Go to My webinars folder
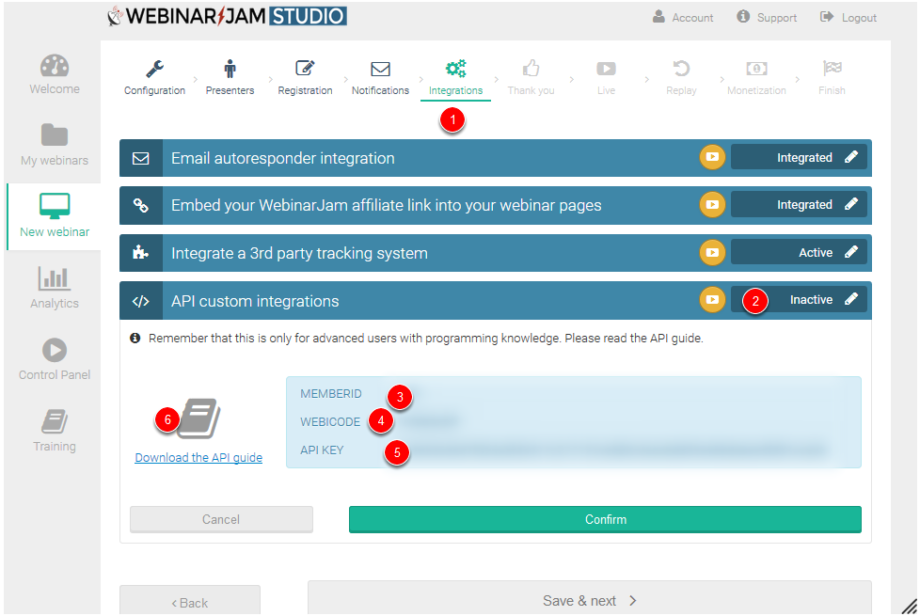The height and width of the screenshot is (616, 920). [x=55, y=145]
